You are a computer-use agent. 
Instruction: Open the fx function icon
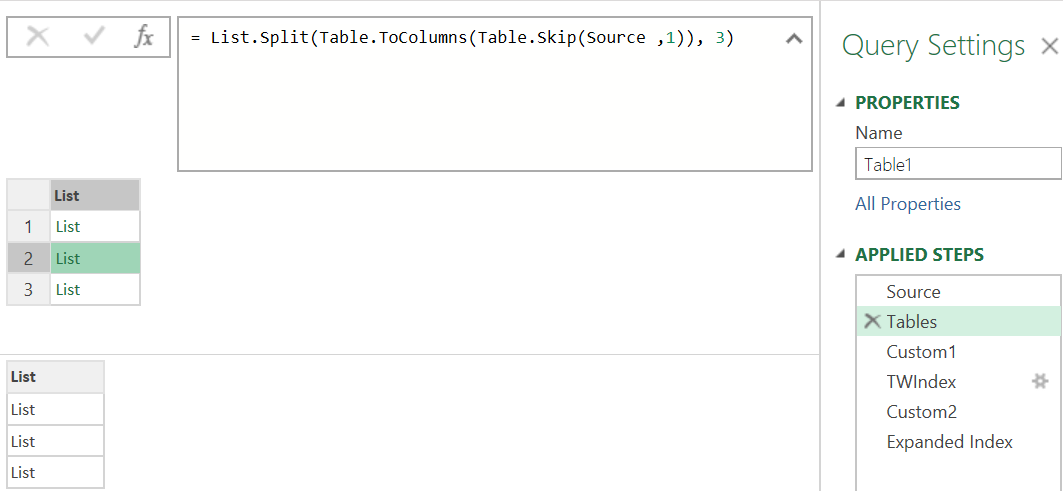(144, 37)
